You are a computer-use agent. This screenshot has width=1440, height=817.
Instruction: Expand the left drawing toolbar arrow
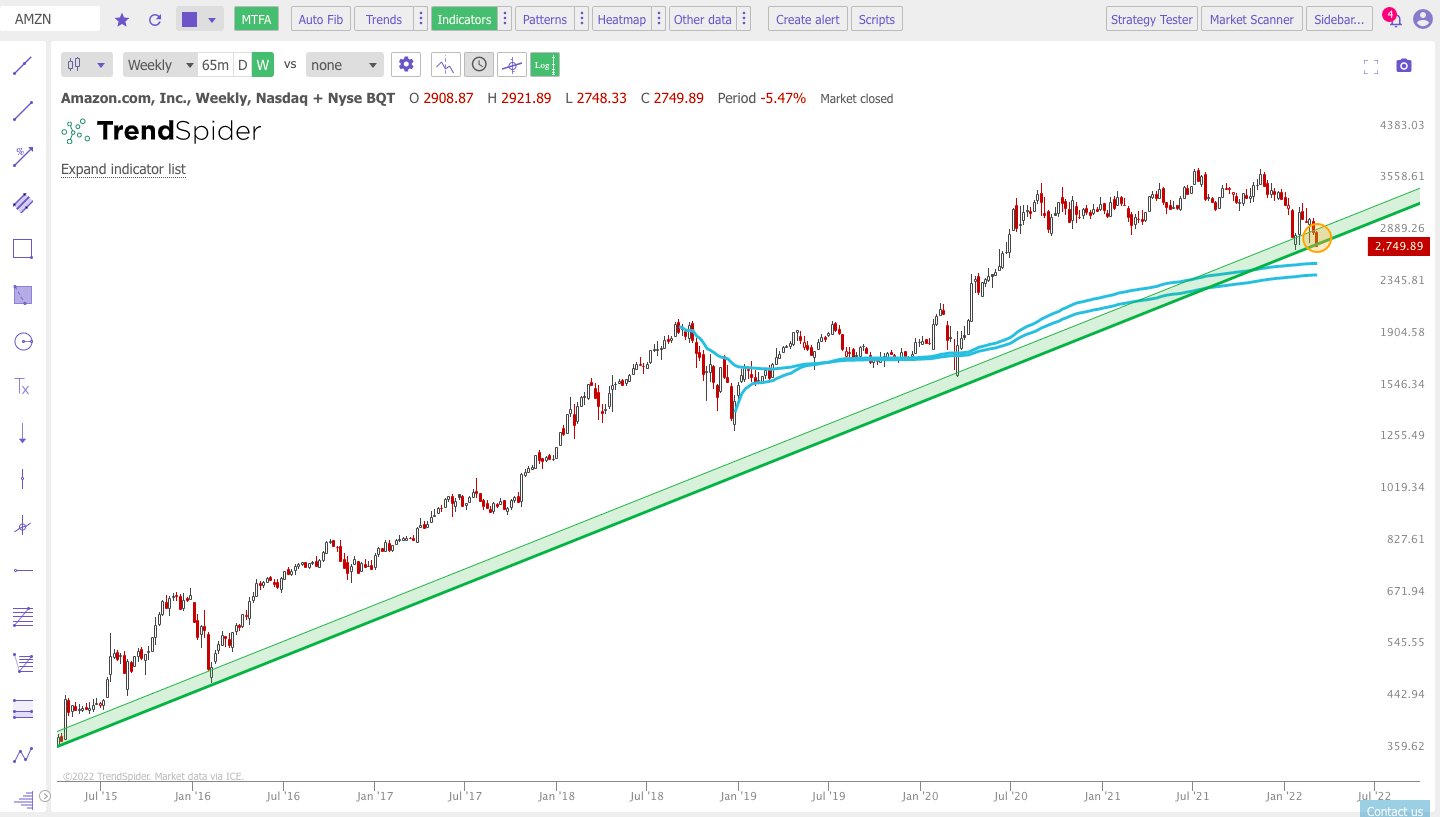click(x=45, y=797)
